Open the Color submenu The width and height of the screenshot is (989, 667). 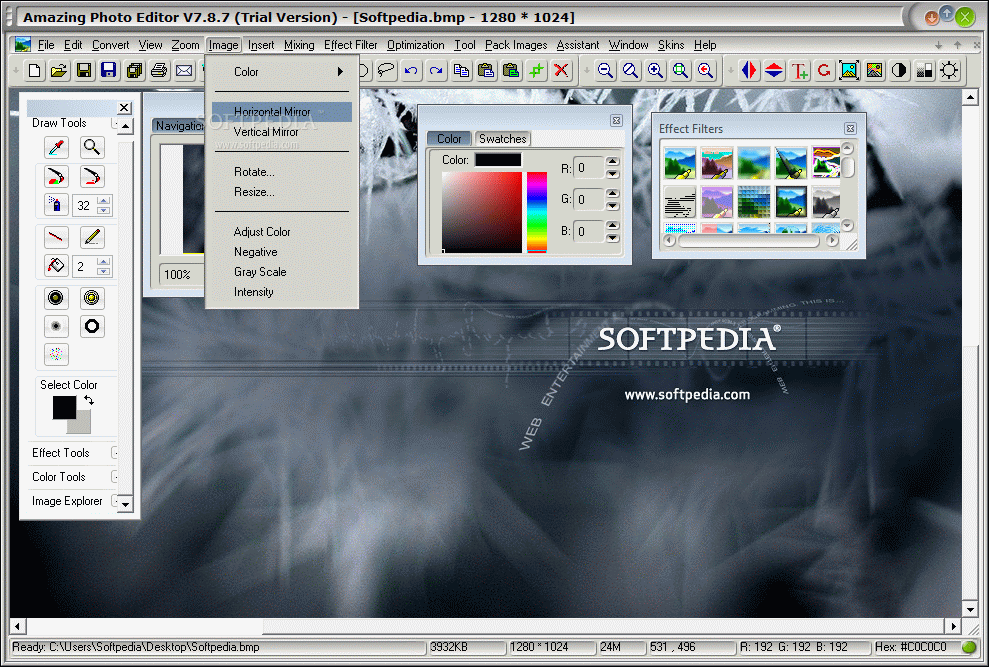click(x=282, y=72)
